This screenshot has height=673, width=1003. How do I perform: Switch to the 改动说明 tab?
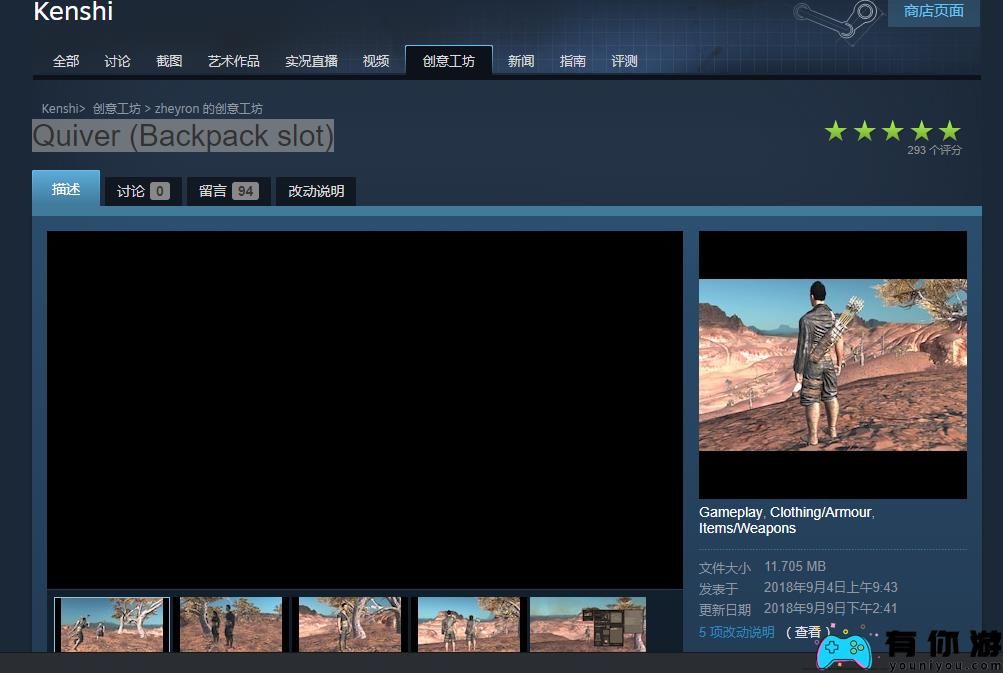(315, 190)
